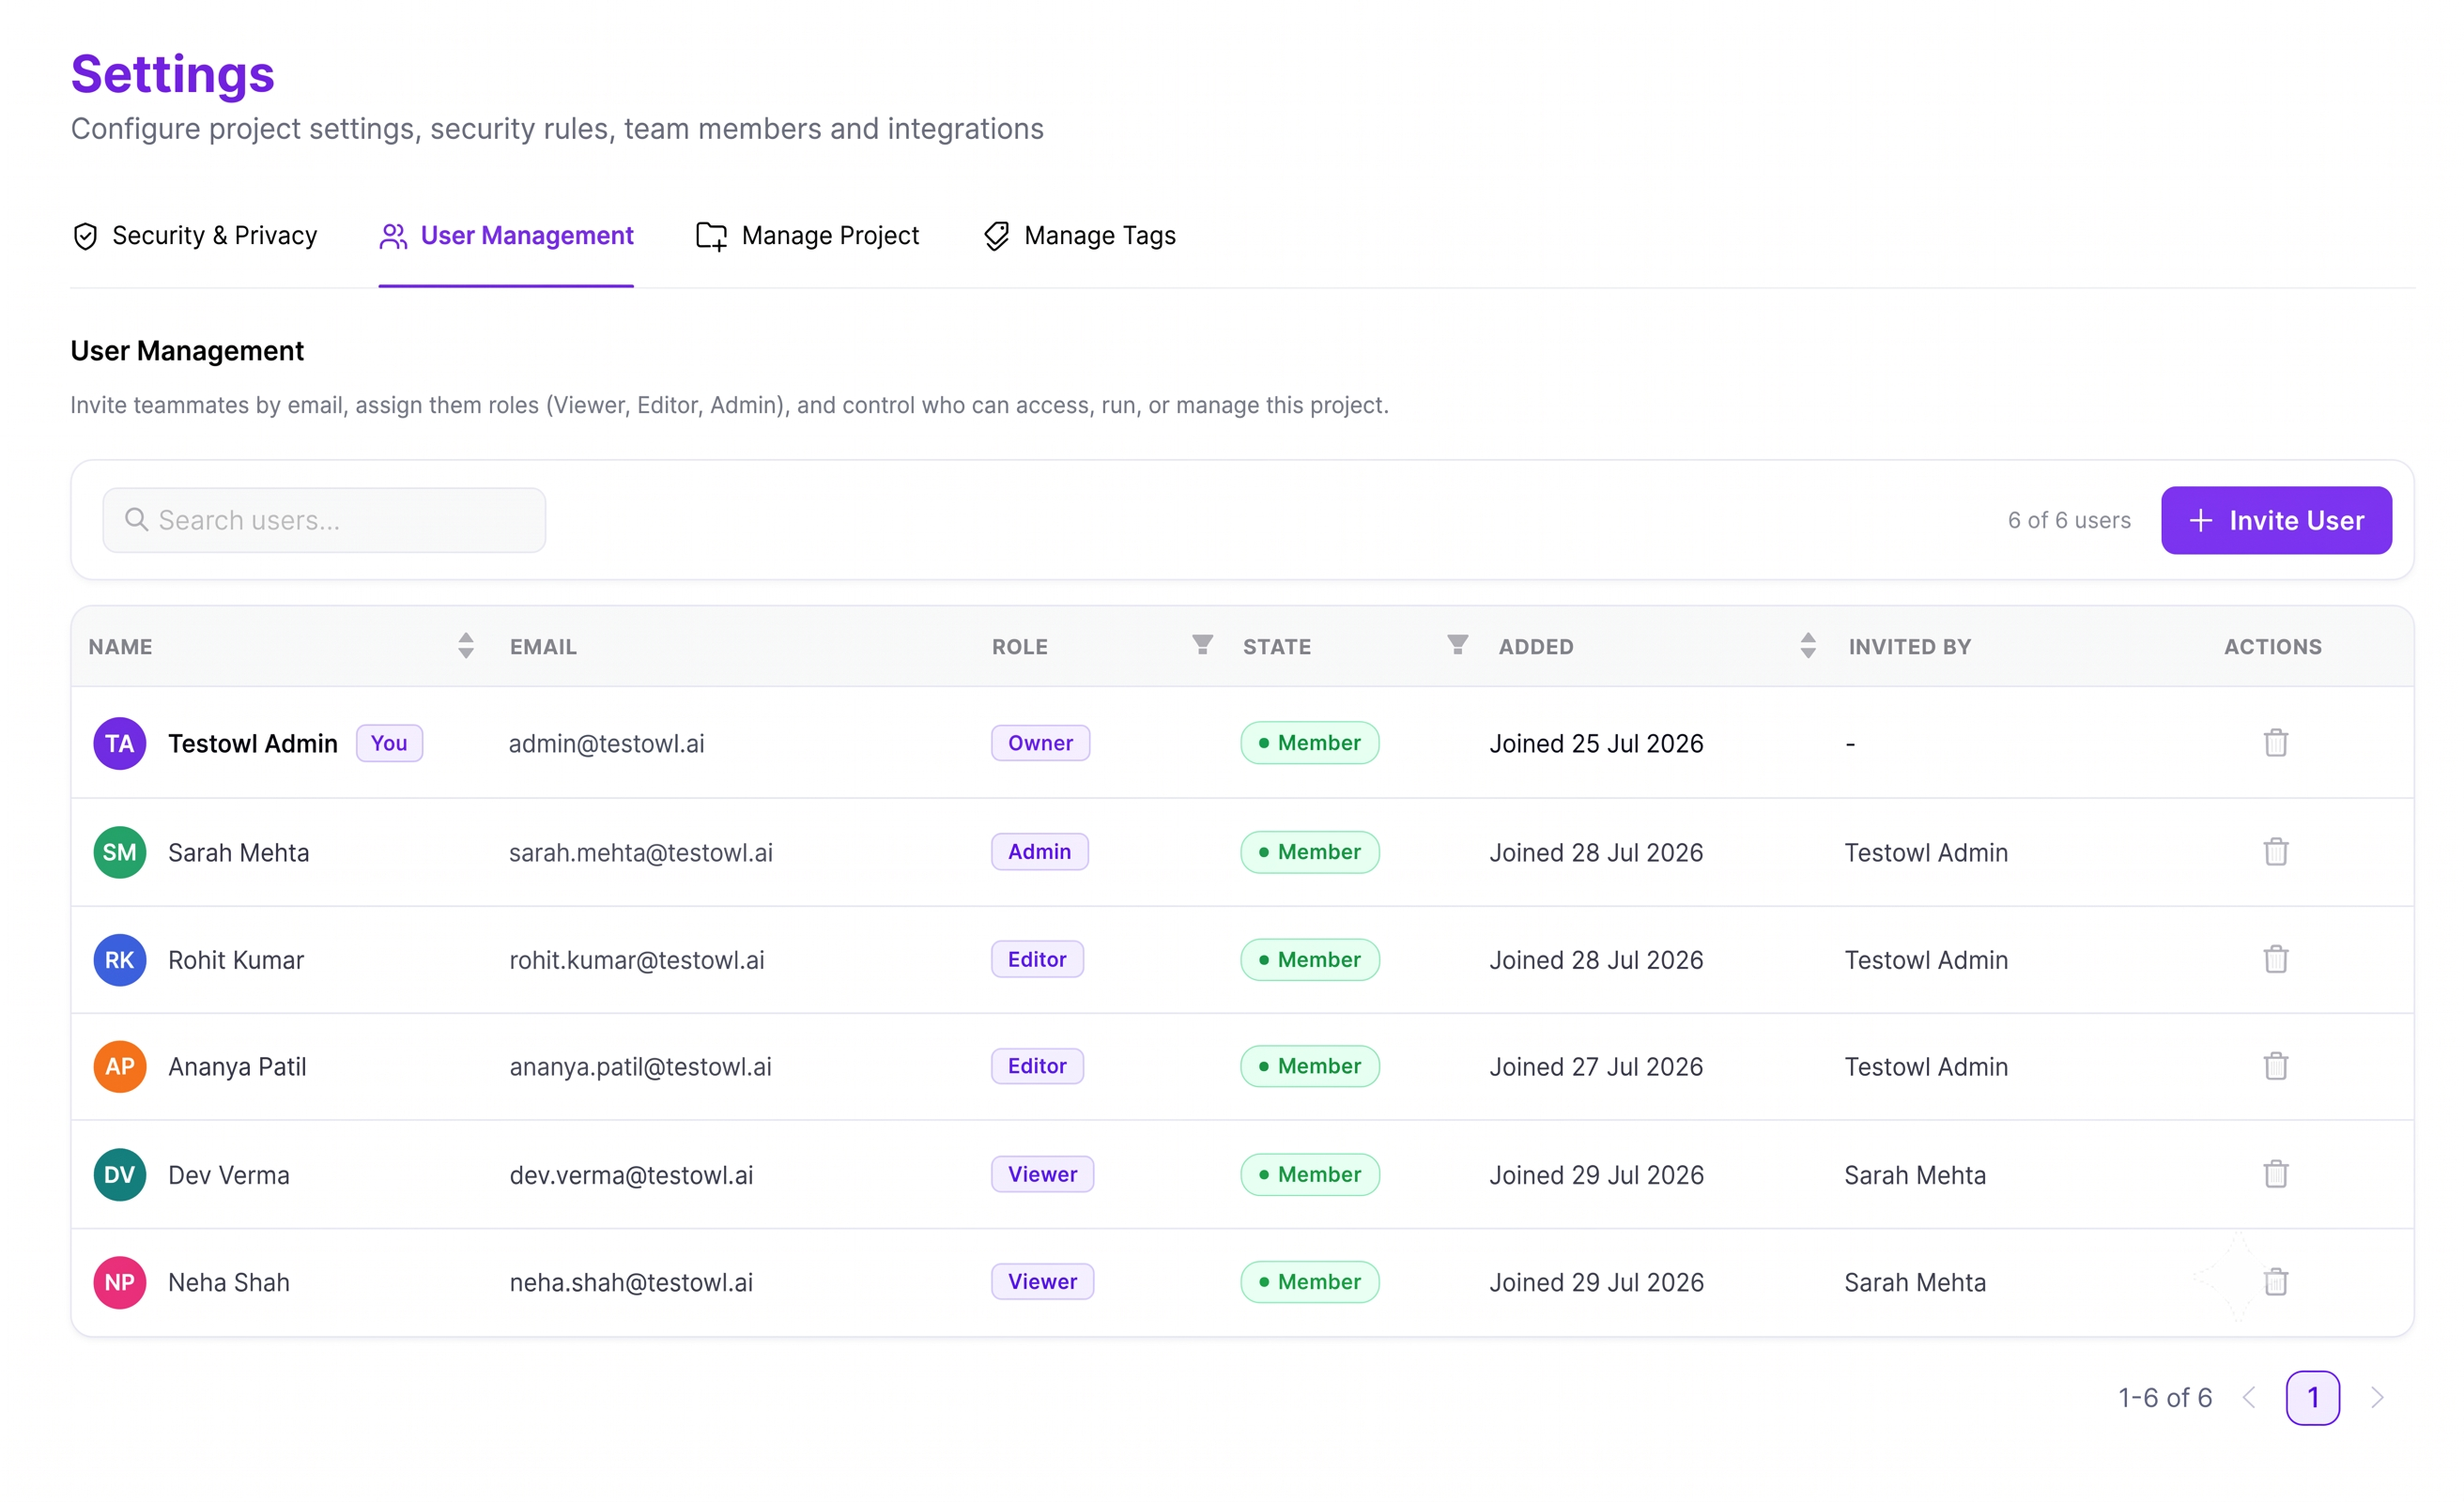Click the Viewer role badge for Neha Shah
The width and height of the screenshot is (2464, 1502).
pyautogui.click(x=1042, y=1282)
